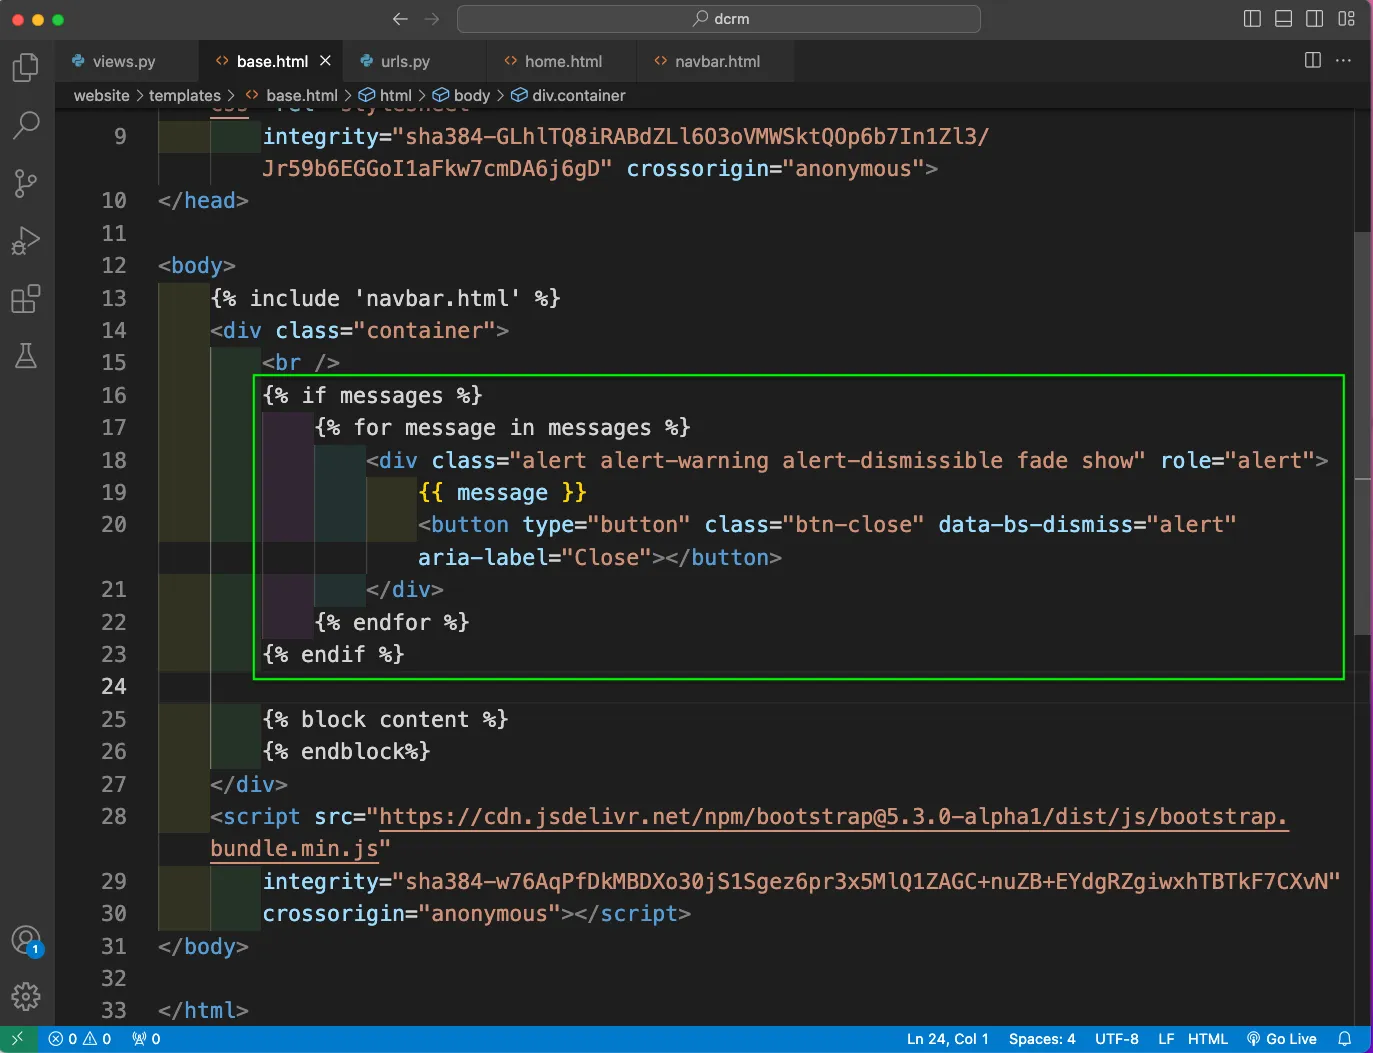Click the ports forwarded status item
Viewport: 1373px width, 1053px height.
[x=146, y=1039]
